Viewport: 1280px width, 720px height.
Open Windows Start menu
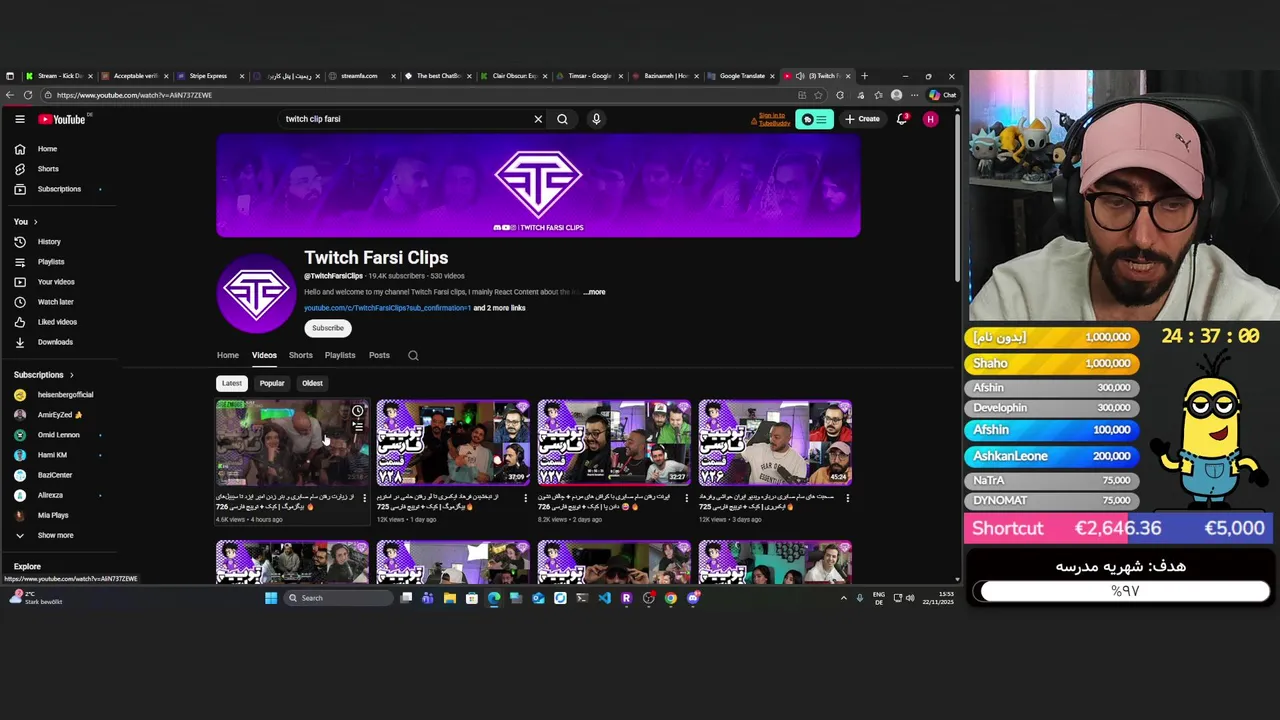pos(271,598)
